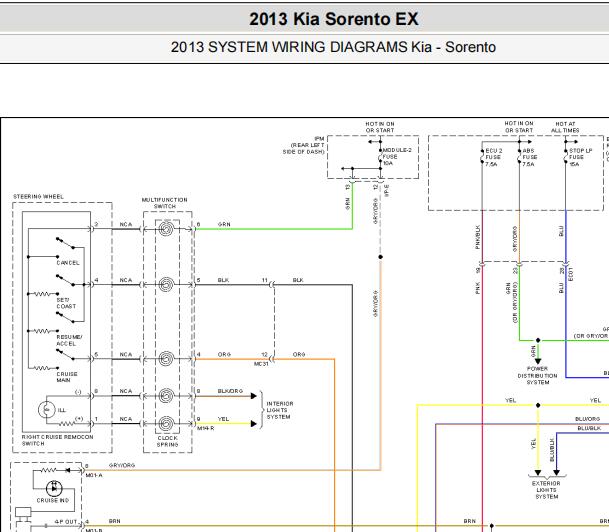Click the EC01 connector label
The width and height of the screenshot is (609, 532).
point(571,274)
